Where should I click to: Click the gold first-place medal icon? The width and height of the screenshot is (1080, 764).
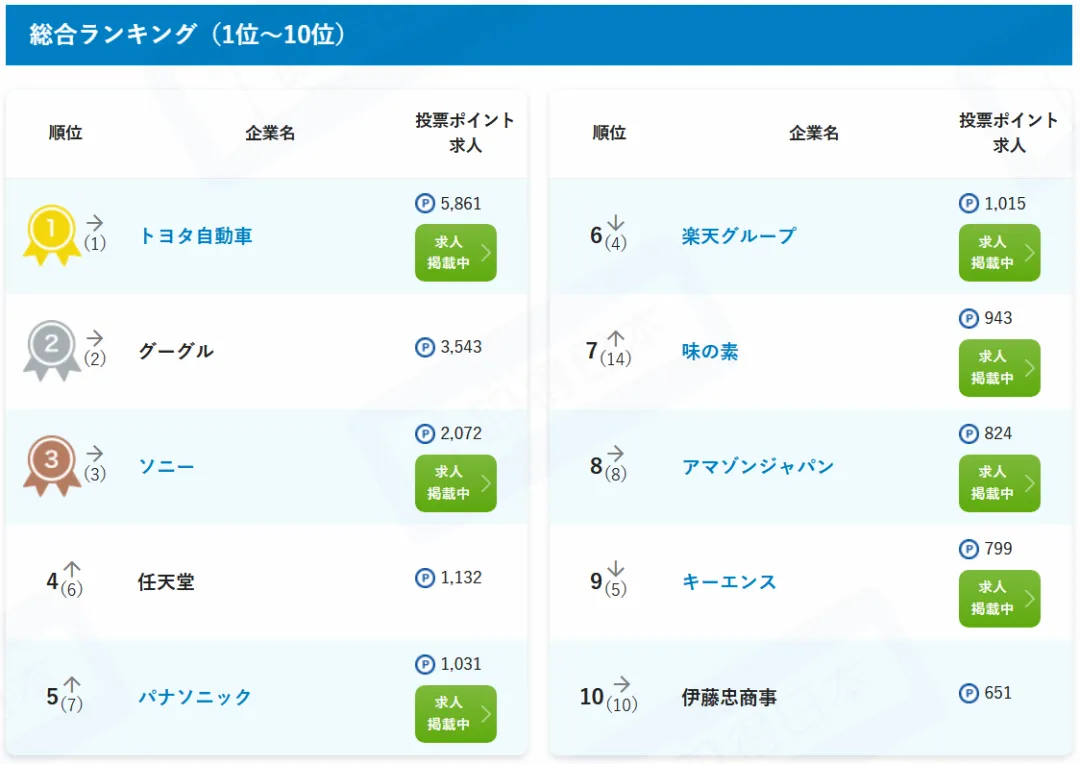pos(52,236)
